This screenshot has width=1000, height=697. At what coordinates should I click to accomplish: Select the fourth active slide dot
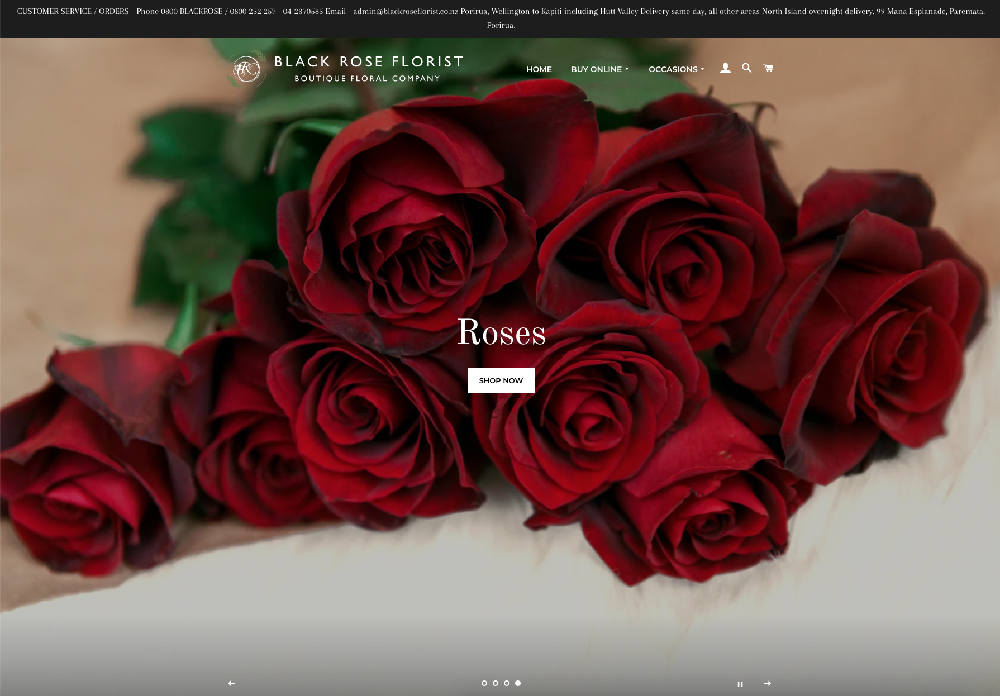coord(517,683)
